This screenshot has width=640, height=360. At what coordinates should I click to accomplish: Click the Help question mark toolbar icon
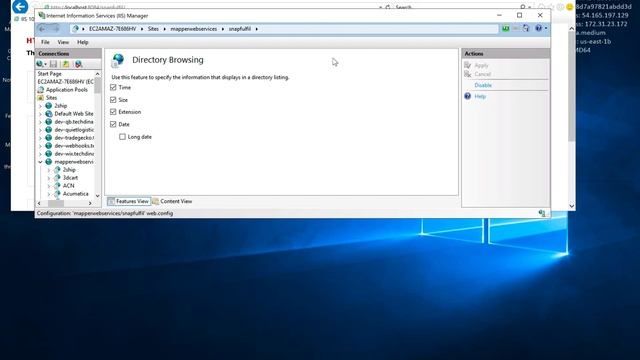[x=538, y=28]
